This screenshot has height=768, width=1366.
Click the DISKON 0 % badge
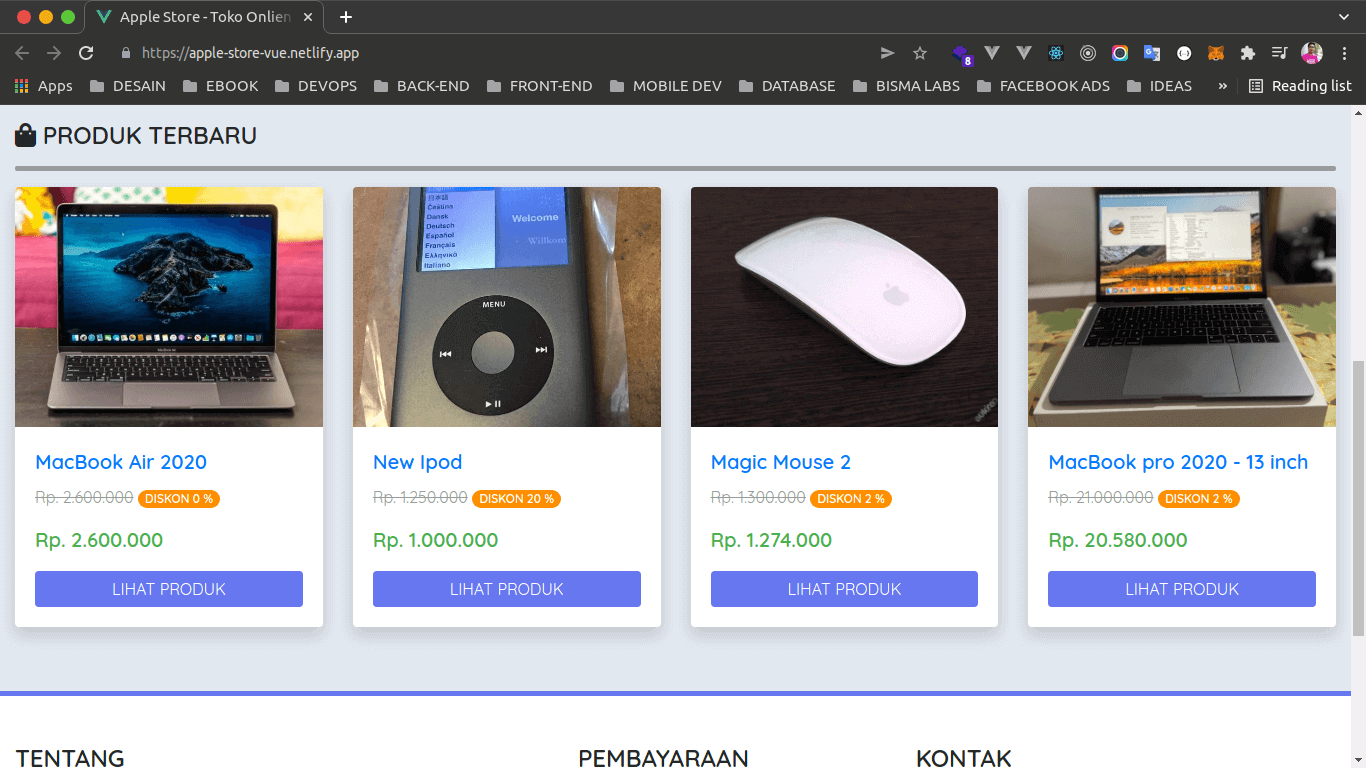(x=179, y=498)
